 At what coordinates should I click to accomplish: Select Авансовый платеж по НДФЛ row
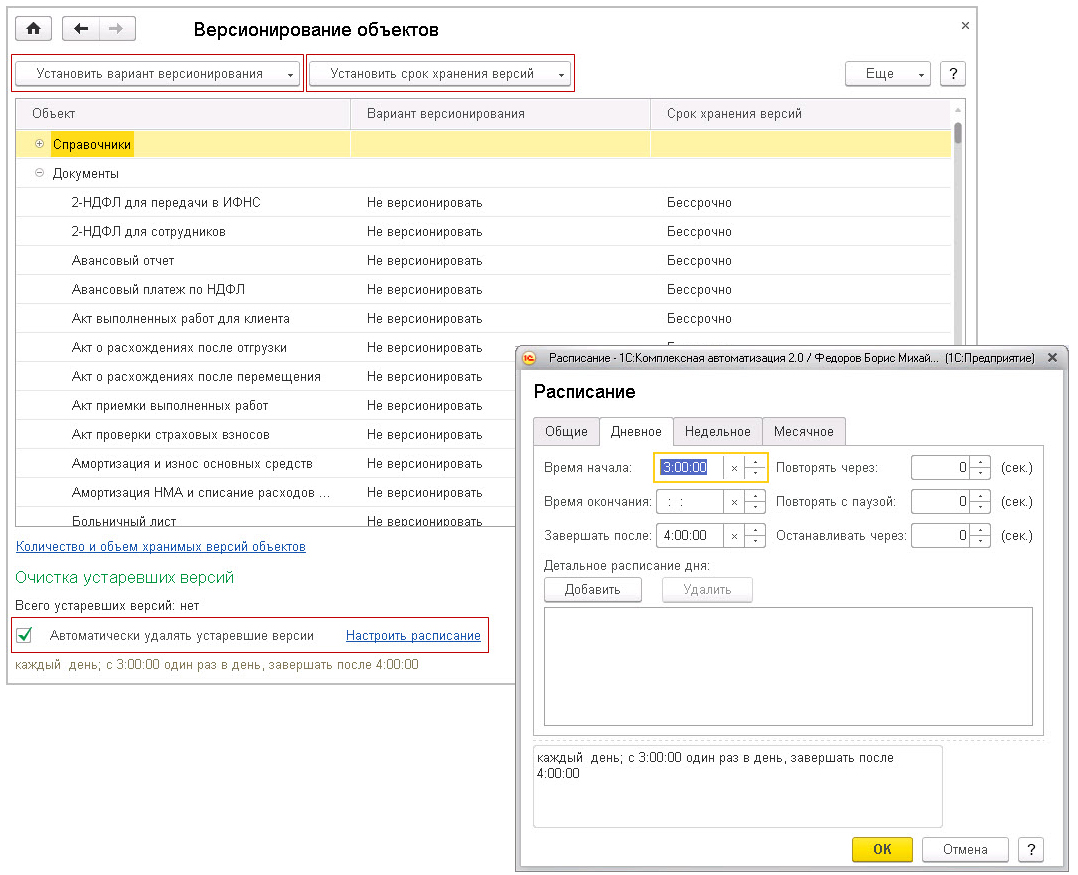coord(483,289)
